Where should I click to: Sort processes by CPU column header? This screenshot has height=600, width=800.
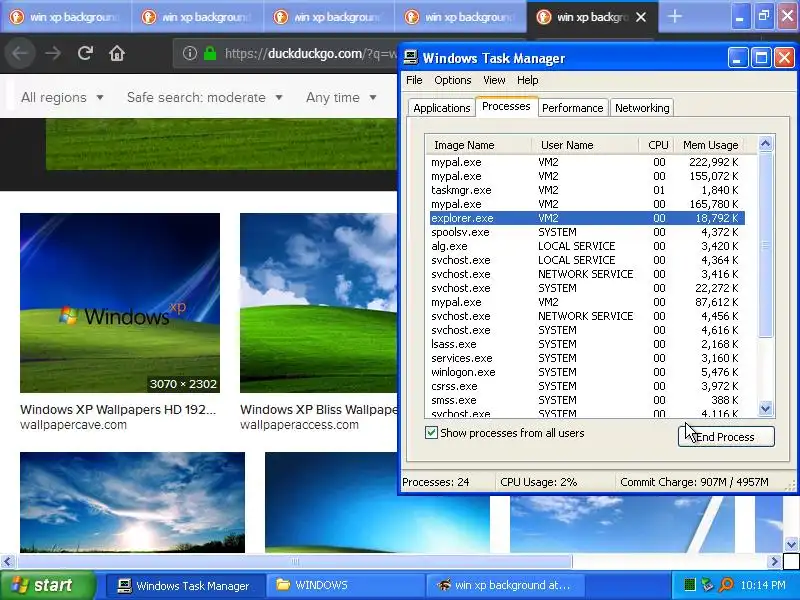pyautogui.click(x=657, y=145)
